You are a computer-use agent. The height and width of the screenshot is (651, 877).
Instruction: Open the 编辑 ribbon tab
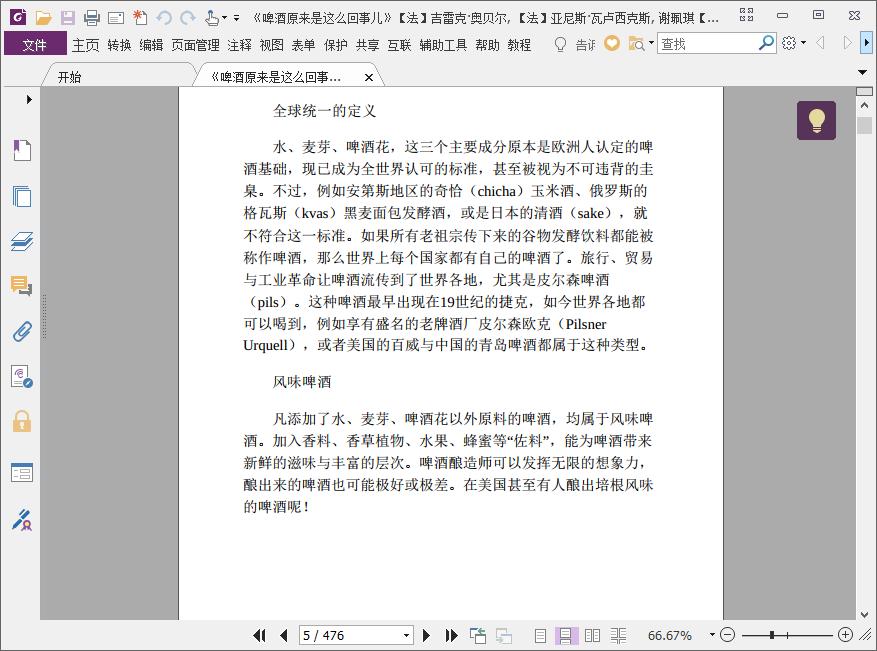pyautogui.click(x=151, y=45)
